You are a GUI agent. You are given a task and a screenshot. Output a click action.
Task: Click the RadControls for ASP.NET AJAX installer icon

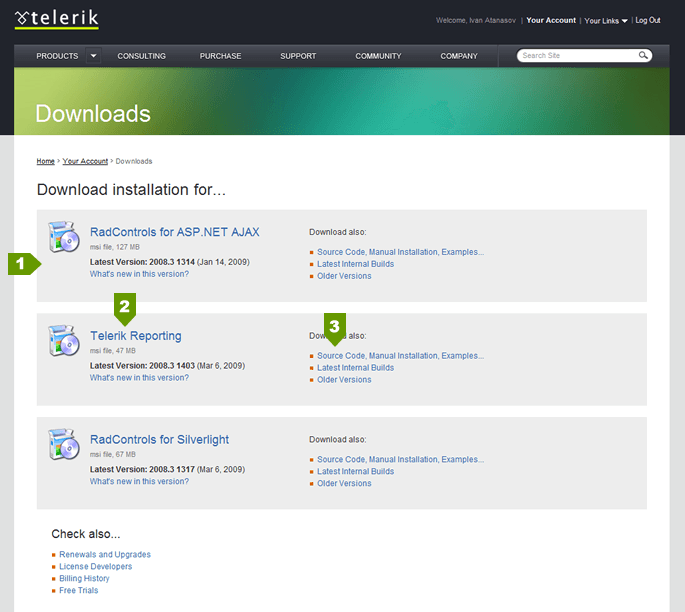(x=64, y=237)
